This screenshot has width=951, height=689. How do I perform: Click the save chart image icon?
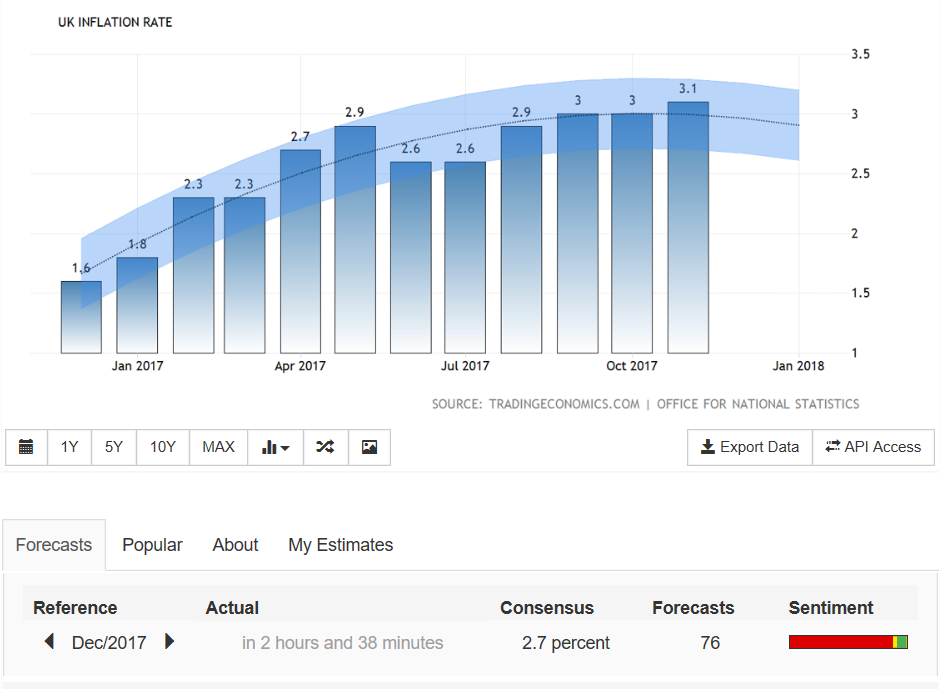[369, 448]
